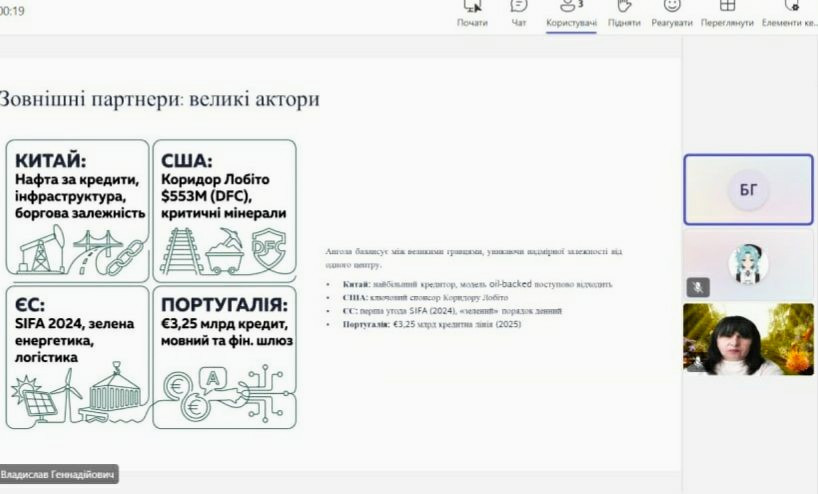Select the woman's video tile

pyautogui.click(x=748, y=339)
